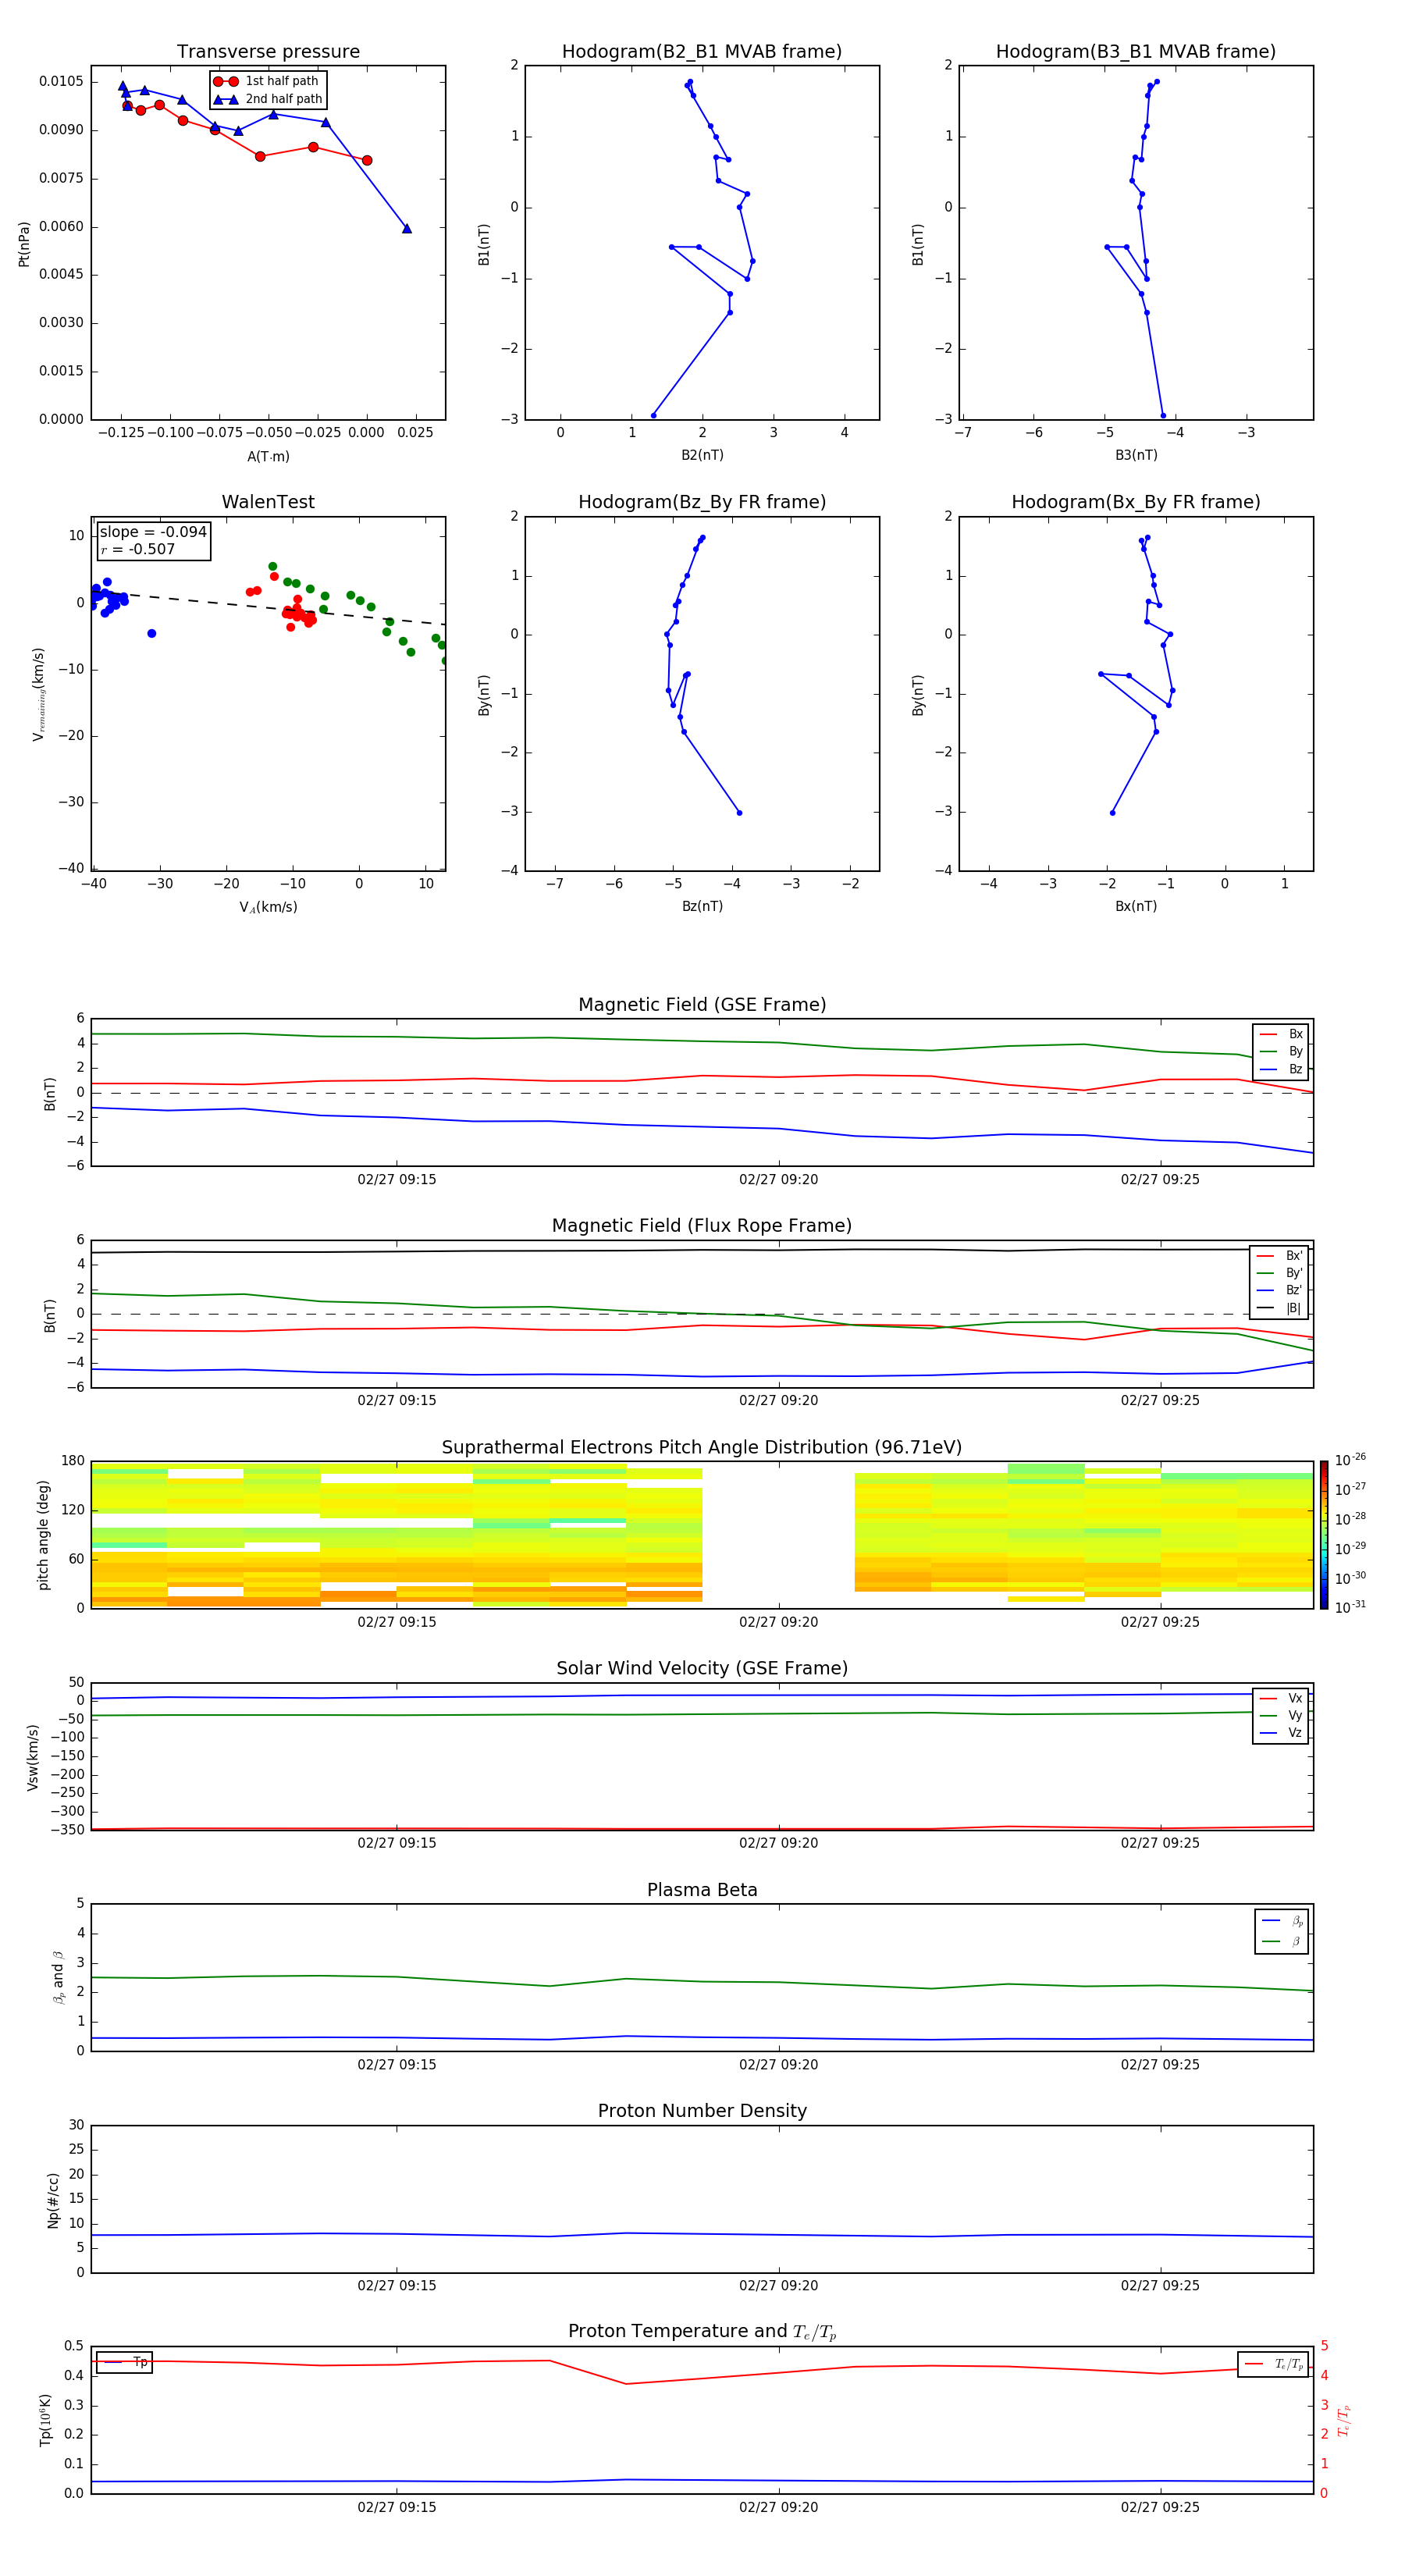Click the blue triangle marker in the '2nd half path' legend
The image size is (1405, 2576).
click(226, 99)
